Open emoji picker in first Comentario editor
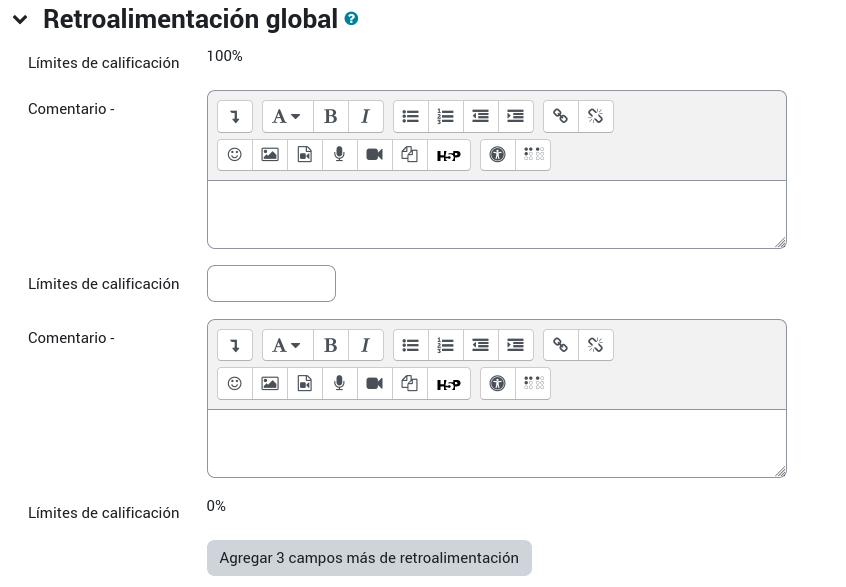 click(x=235, y=155)
